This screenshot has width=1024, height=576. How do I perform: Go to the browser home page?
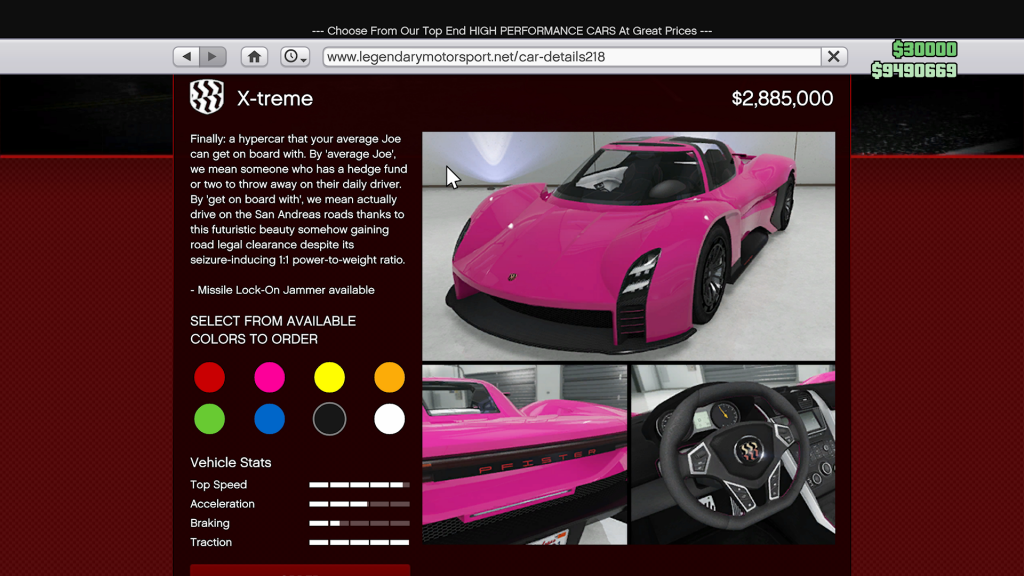coord(255,57)
